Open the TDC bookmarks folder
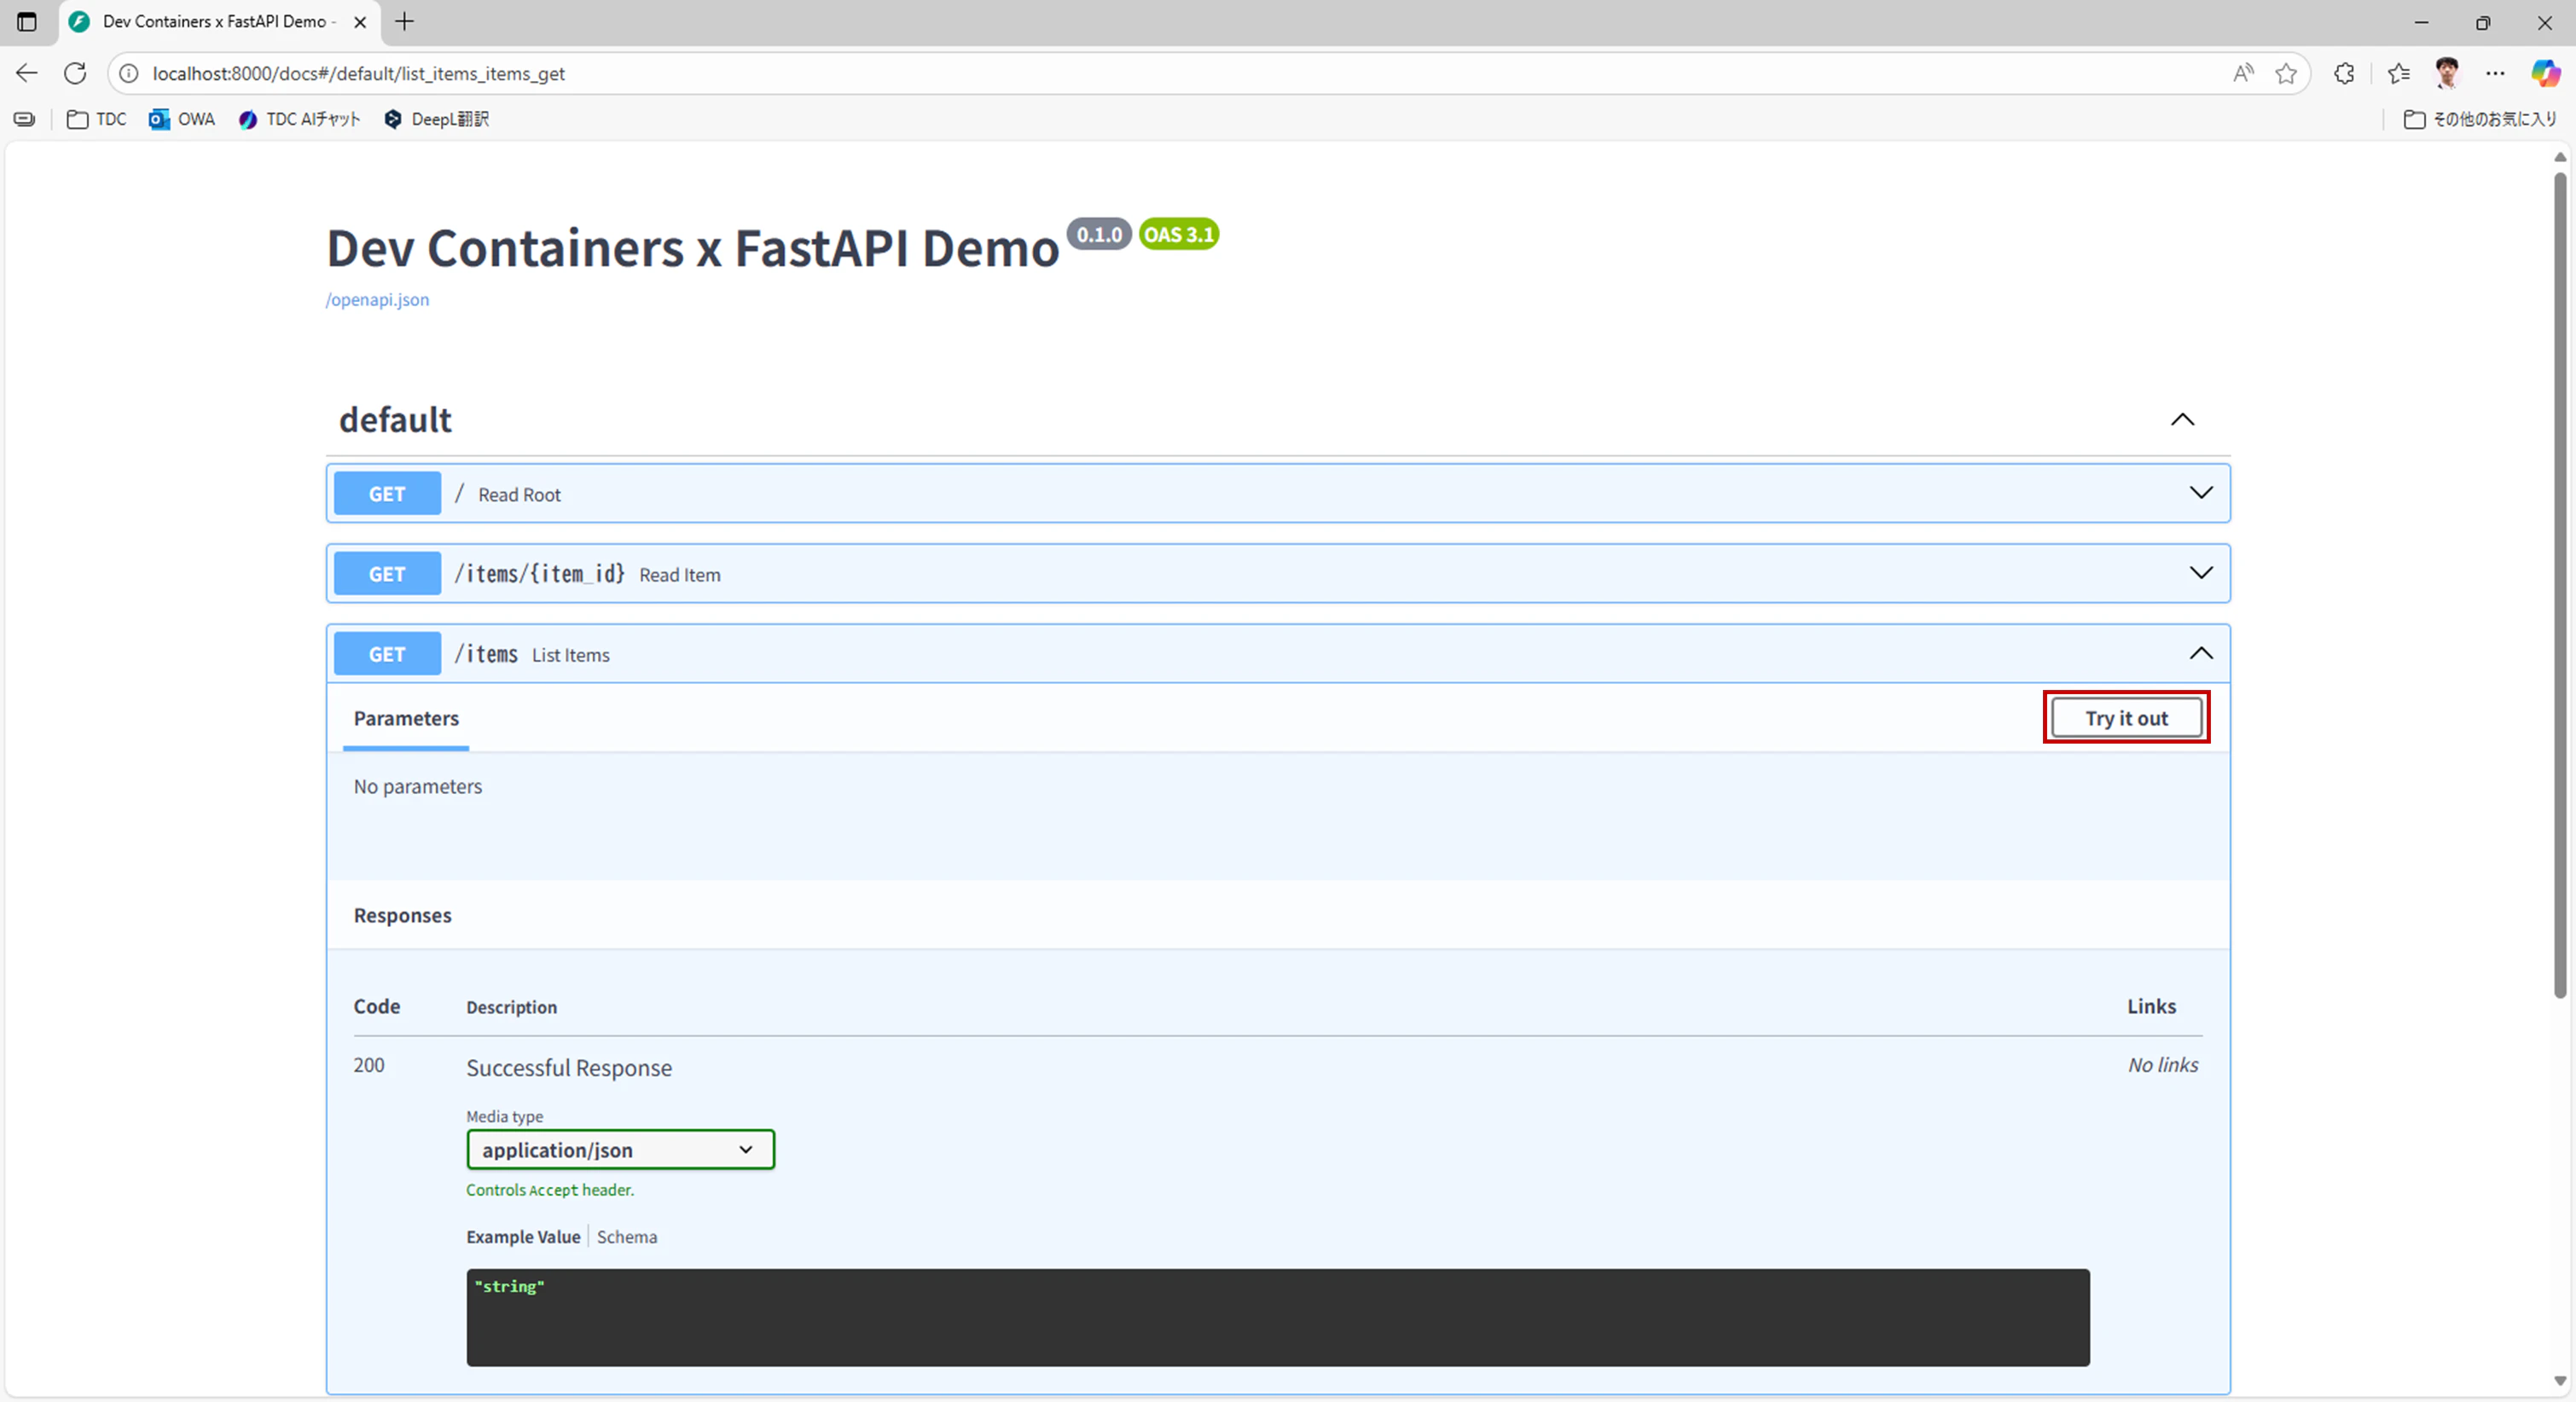The image size is (2576, 1402). point(97,119)
